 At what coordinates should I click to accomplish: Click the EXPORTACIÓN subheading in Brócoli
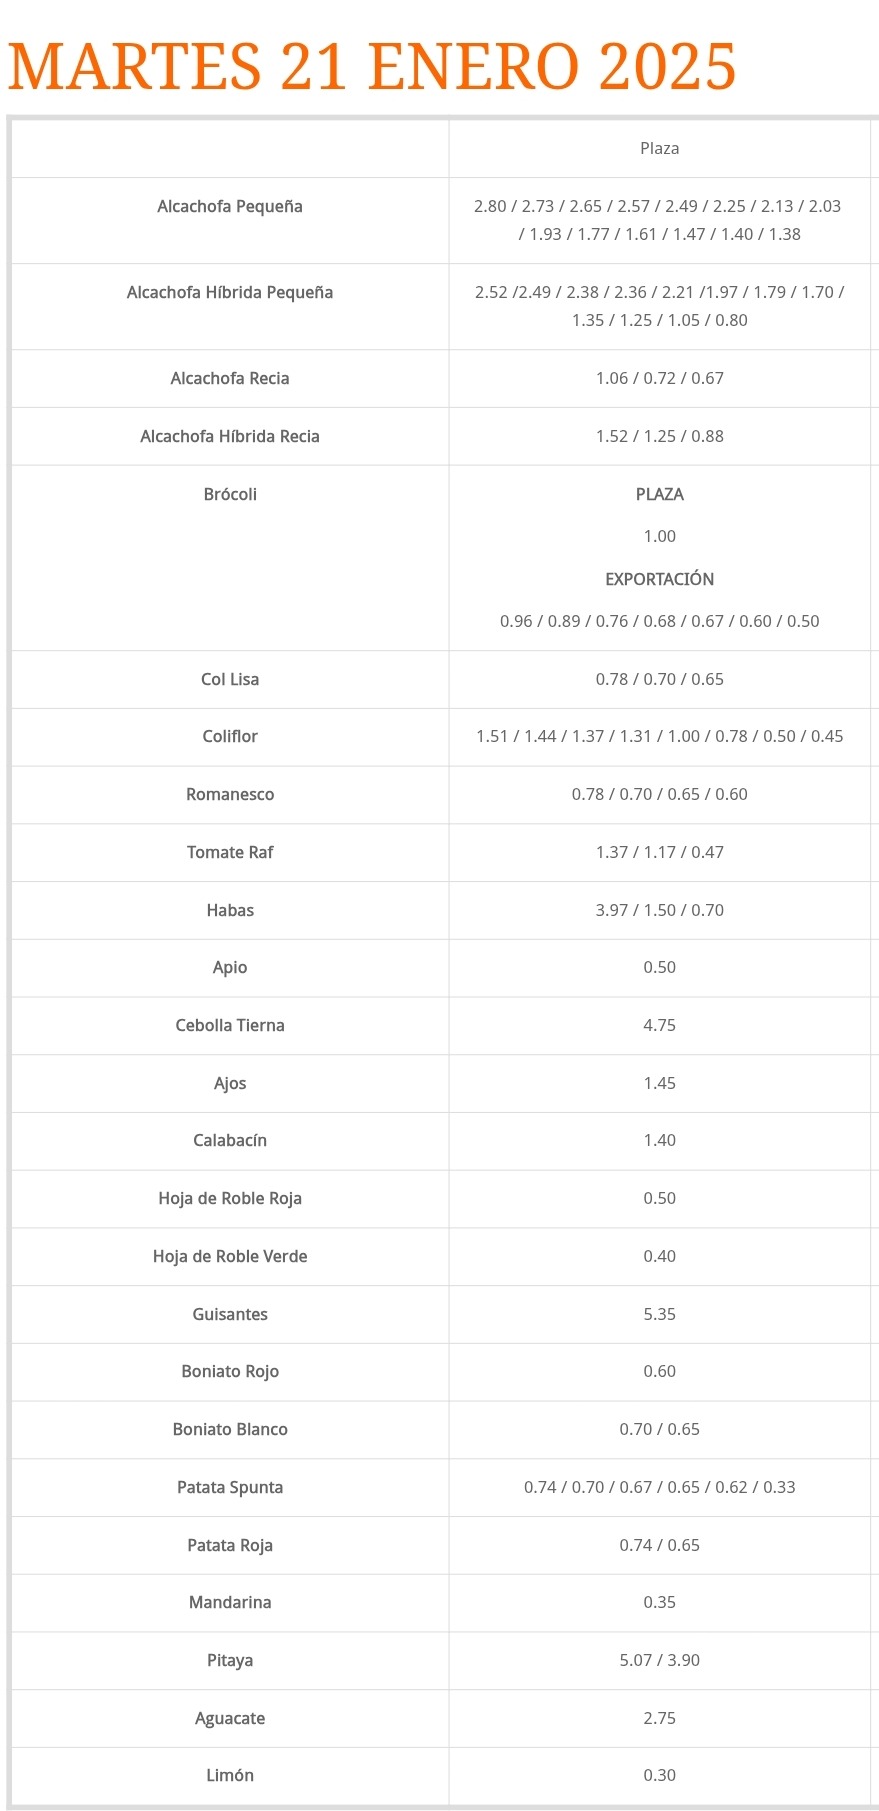click(x=660, y=580)
